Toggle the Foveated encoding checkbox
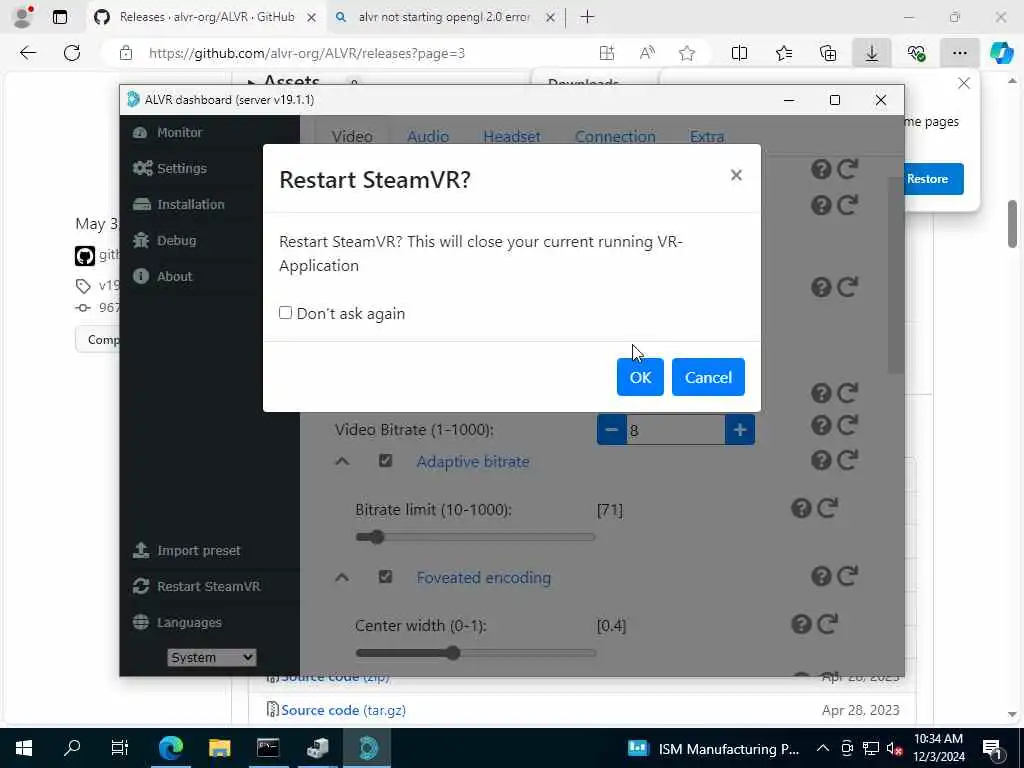This screenshot has width=1024, height=768. pos(385,577)
